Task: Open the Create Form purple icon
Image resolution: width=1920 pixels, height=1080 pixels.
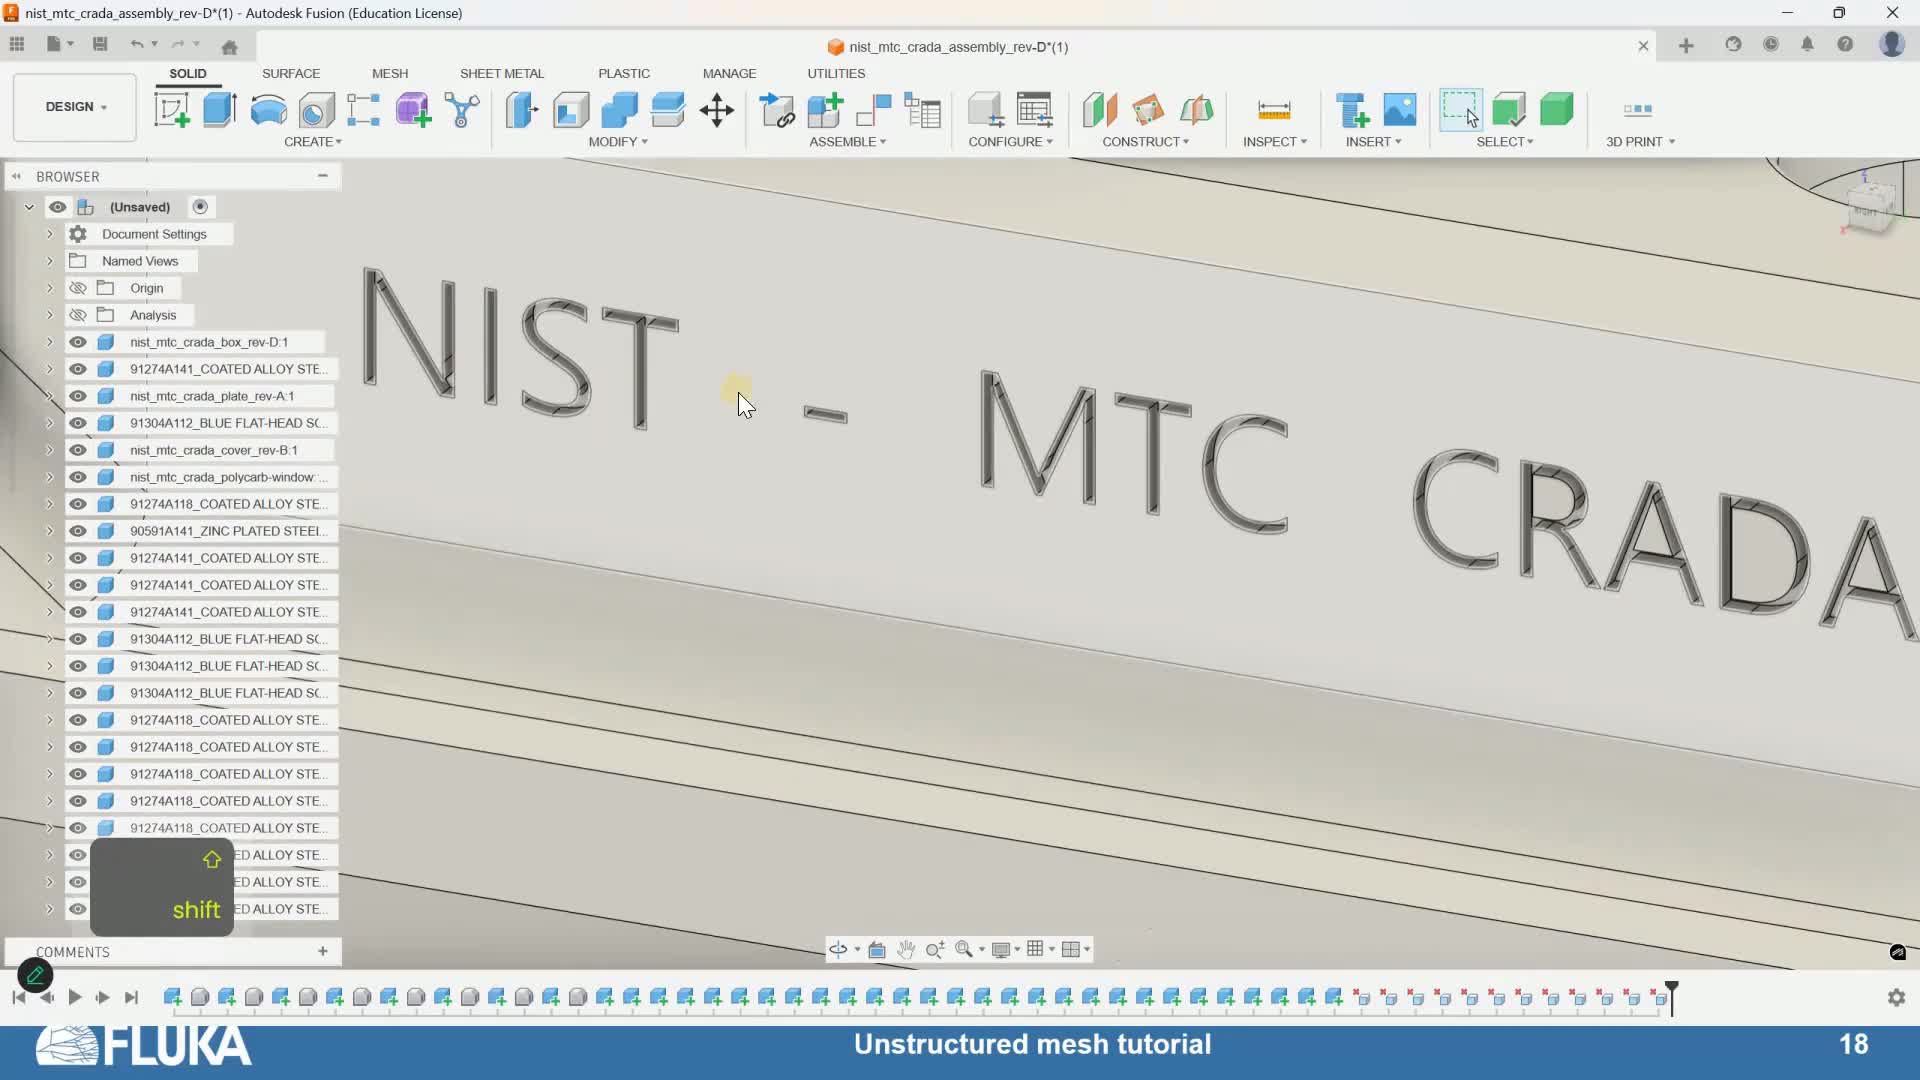Action: [413, 110]
